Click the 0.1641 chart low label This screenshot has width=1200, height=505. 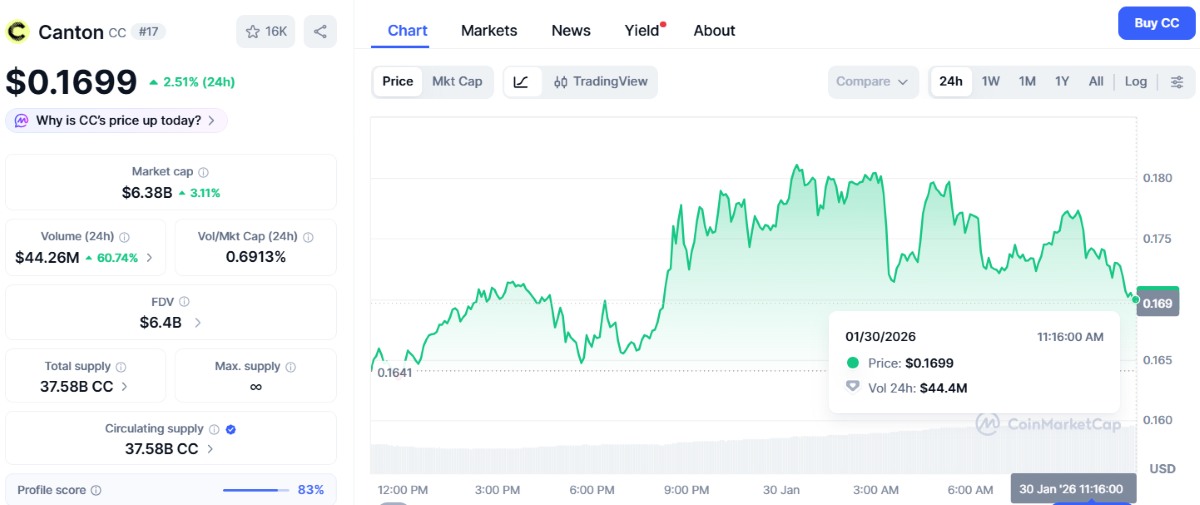pos(394,372)
